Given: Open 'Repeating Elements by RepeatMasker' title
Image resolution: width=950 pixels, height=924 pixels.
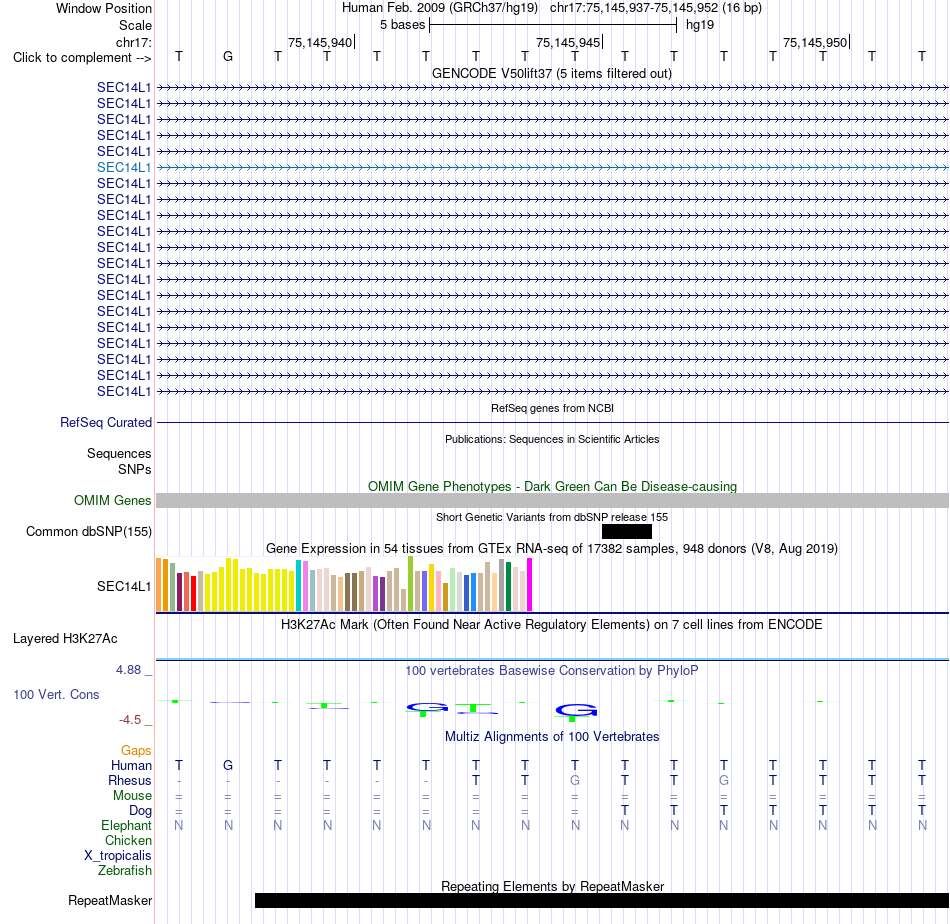Looking at the screenshot, I should (553, 886).
